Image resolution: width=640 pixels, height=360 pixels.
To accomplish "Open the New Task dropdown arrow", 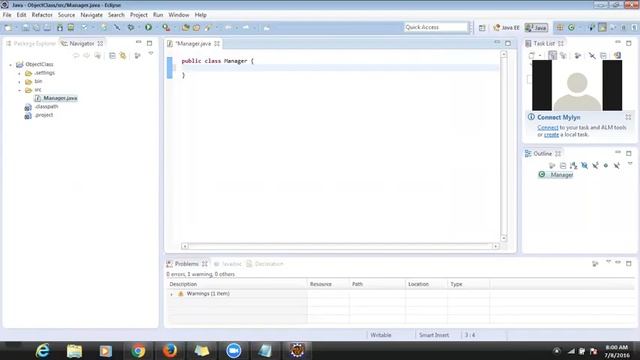I will (540, 56).
